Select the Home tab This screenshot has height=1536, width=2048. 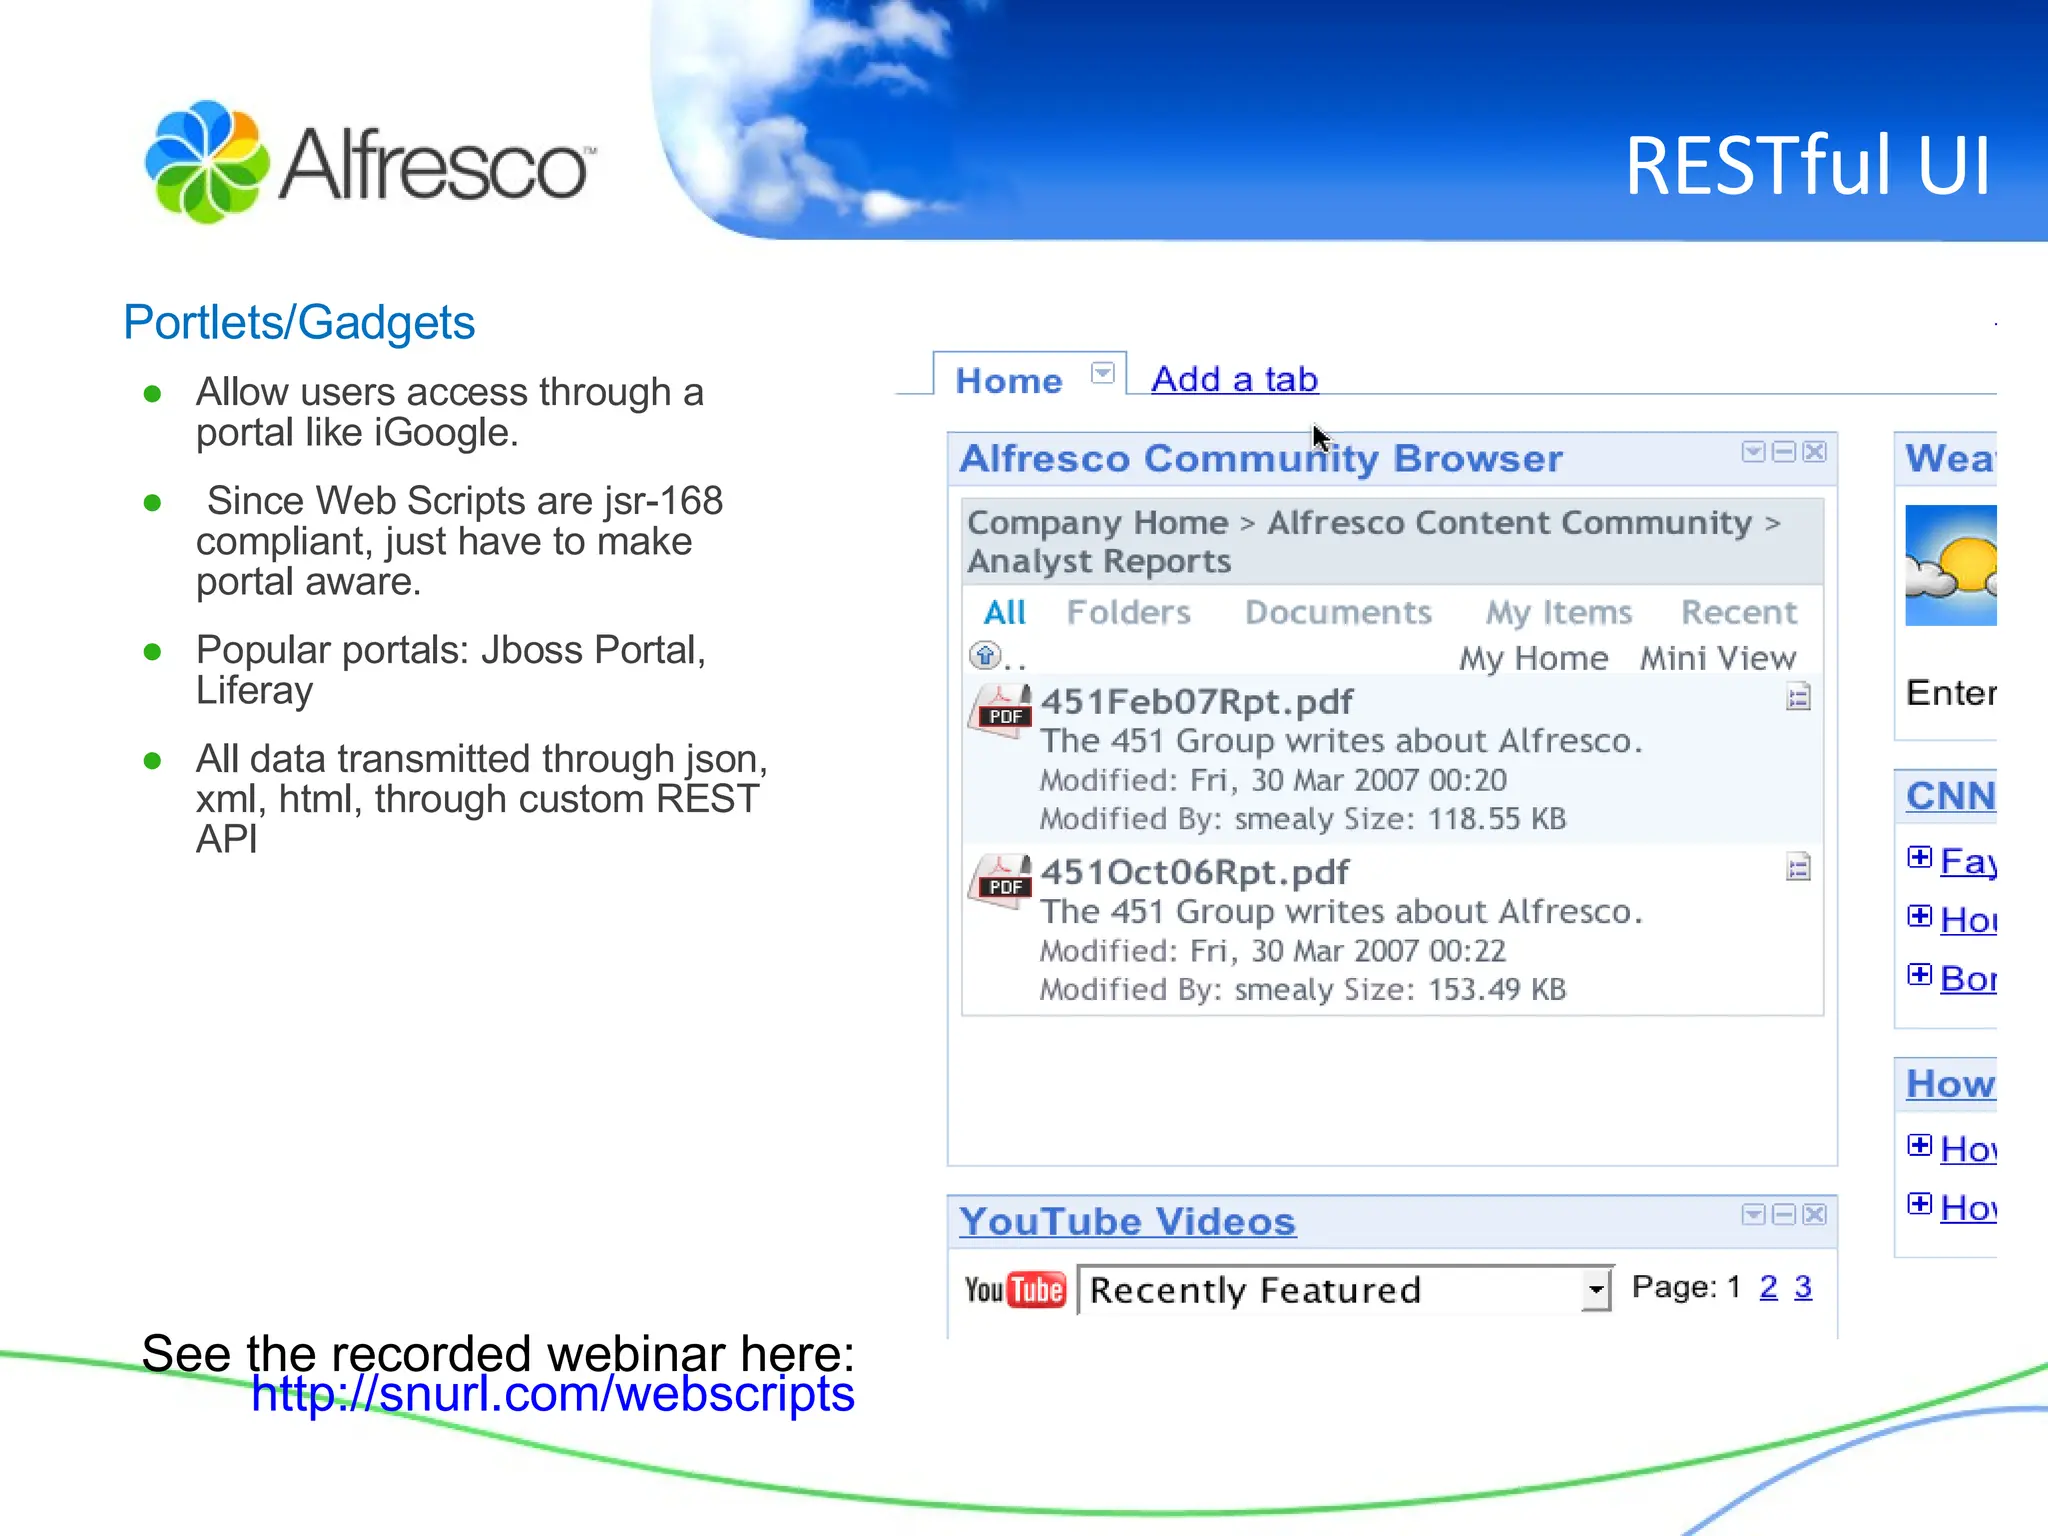tap(1008, 381)
